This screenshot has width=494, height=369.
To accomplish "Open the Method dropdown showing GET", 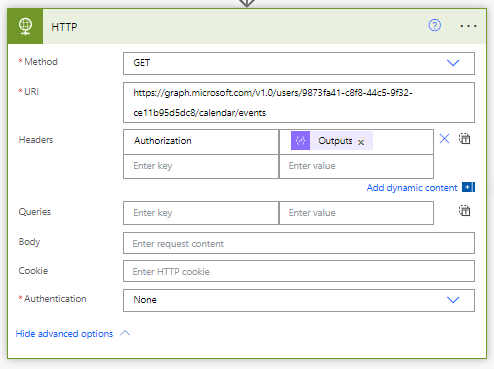I will coord(299,63).
